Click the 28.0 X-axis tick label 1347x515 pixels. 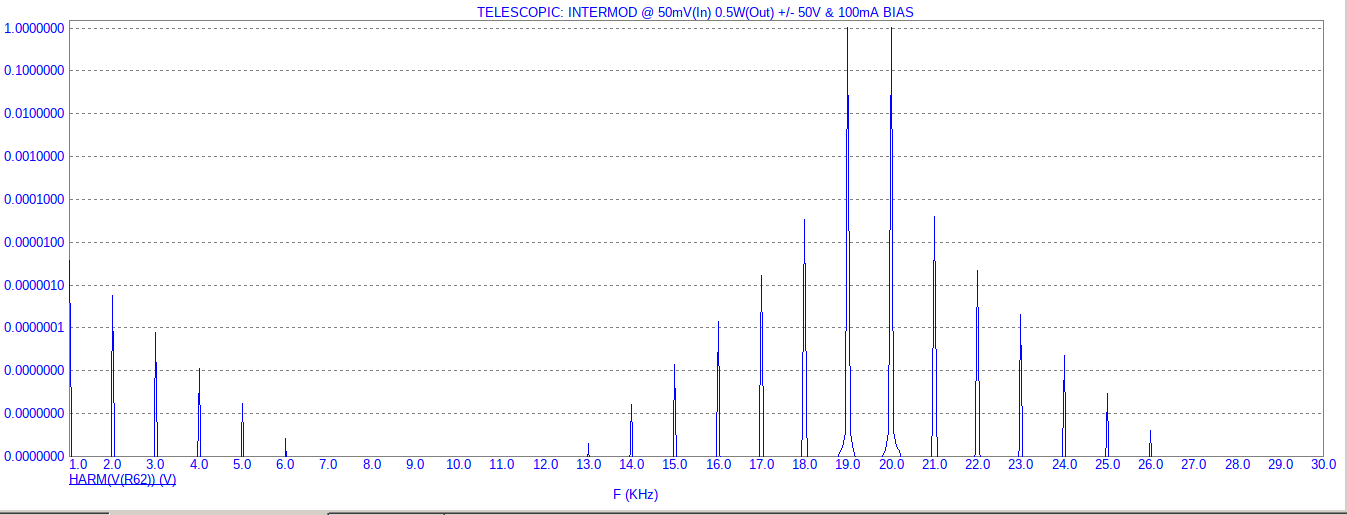tap(1238, 465)
